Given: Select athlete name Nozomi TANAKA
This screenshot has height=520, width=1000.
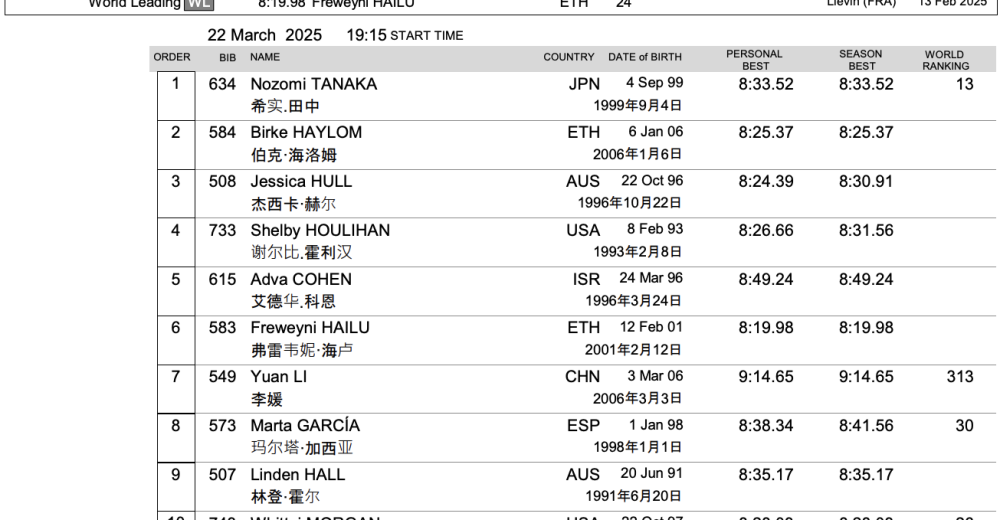Looking at the screenshot, I should (x=313, y=85).
